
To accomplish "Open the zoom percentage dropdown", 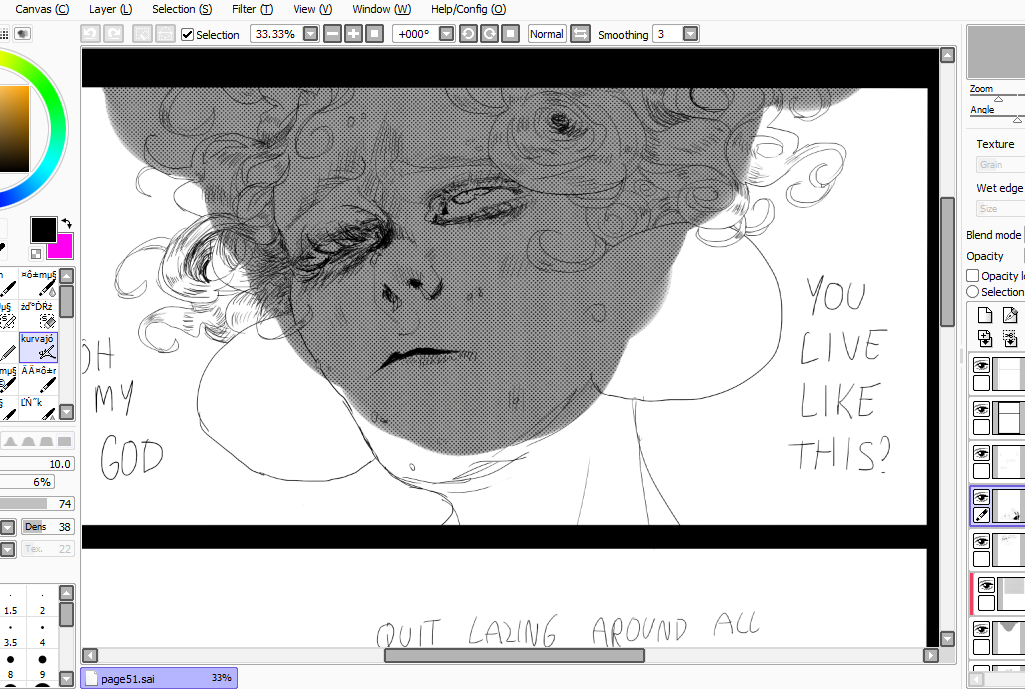I will pyautogui.click(x=310, y=34).
